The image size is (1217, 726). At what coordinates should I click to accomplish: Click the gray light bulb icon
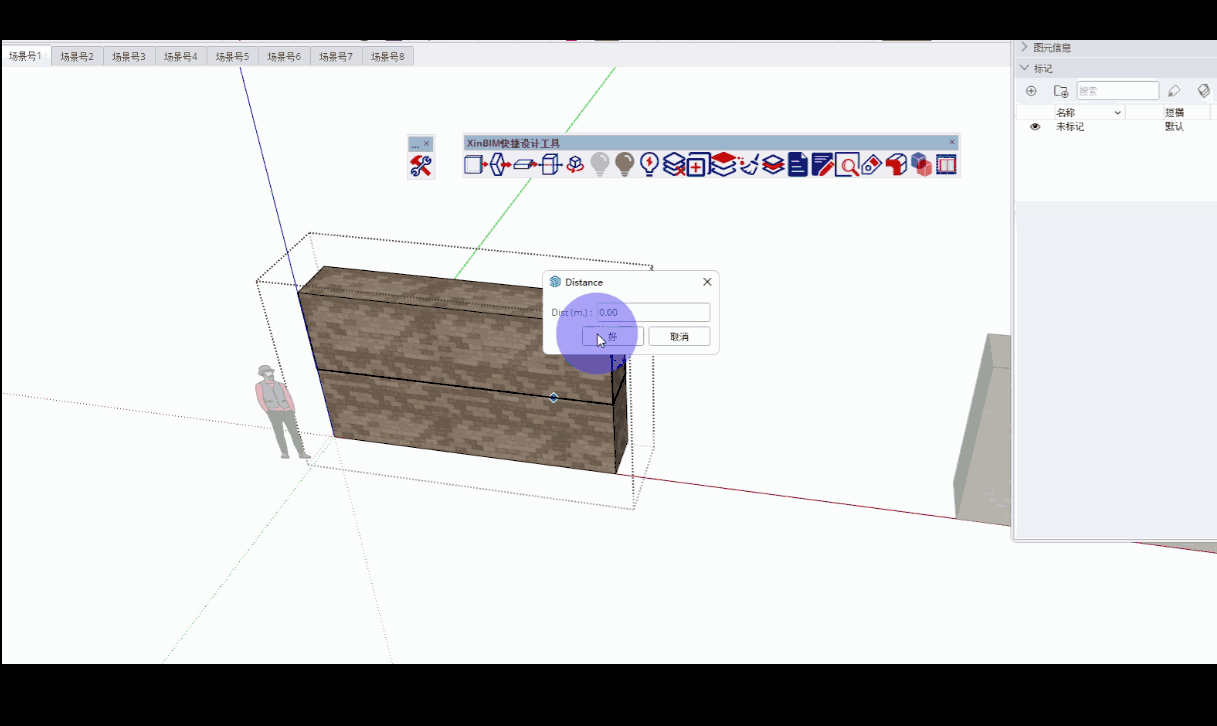click(600, 164)
